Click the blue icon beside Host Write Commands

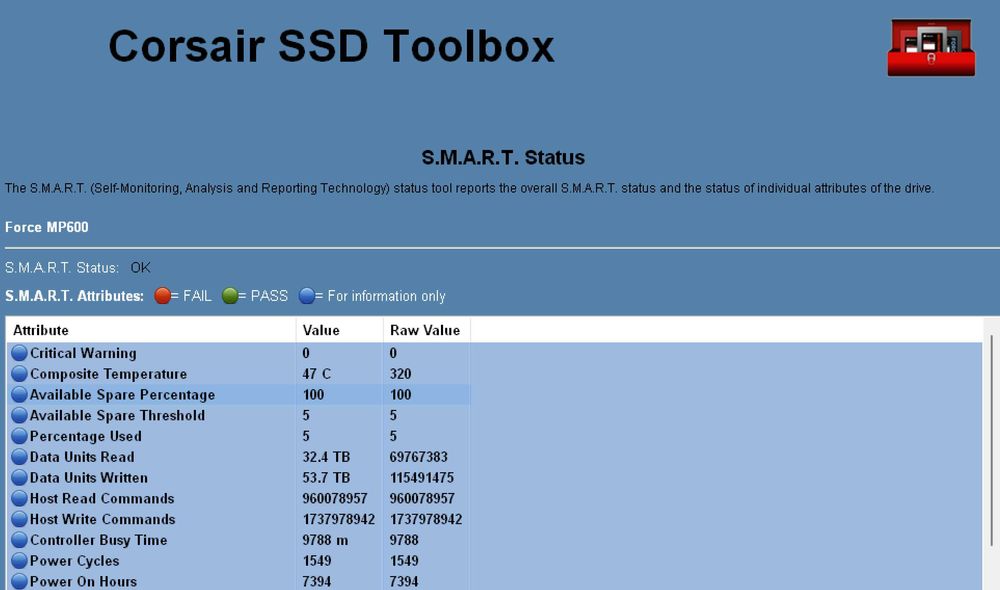(20, 519)
